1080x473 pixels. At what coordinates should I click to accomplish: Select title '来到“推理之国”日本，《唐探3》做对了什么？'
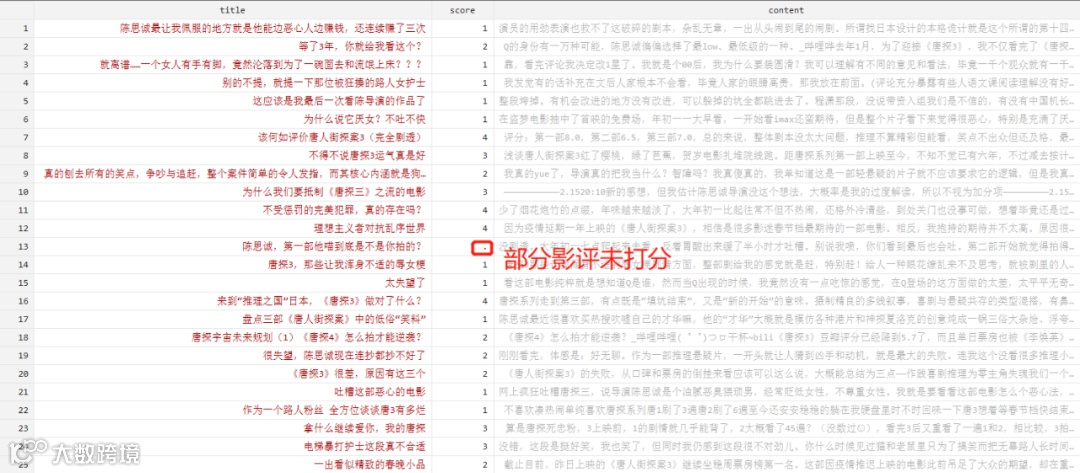(321, 301)
